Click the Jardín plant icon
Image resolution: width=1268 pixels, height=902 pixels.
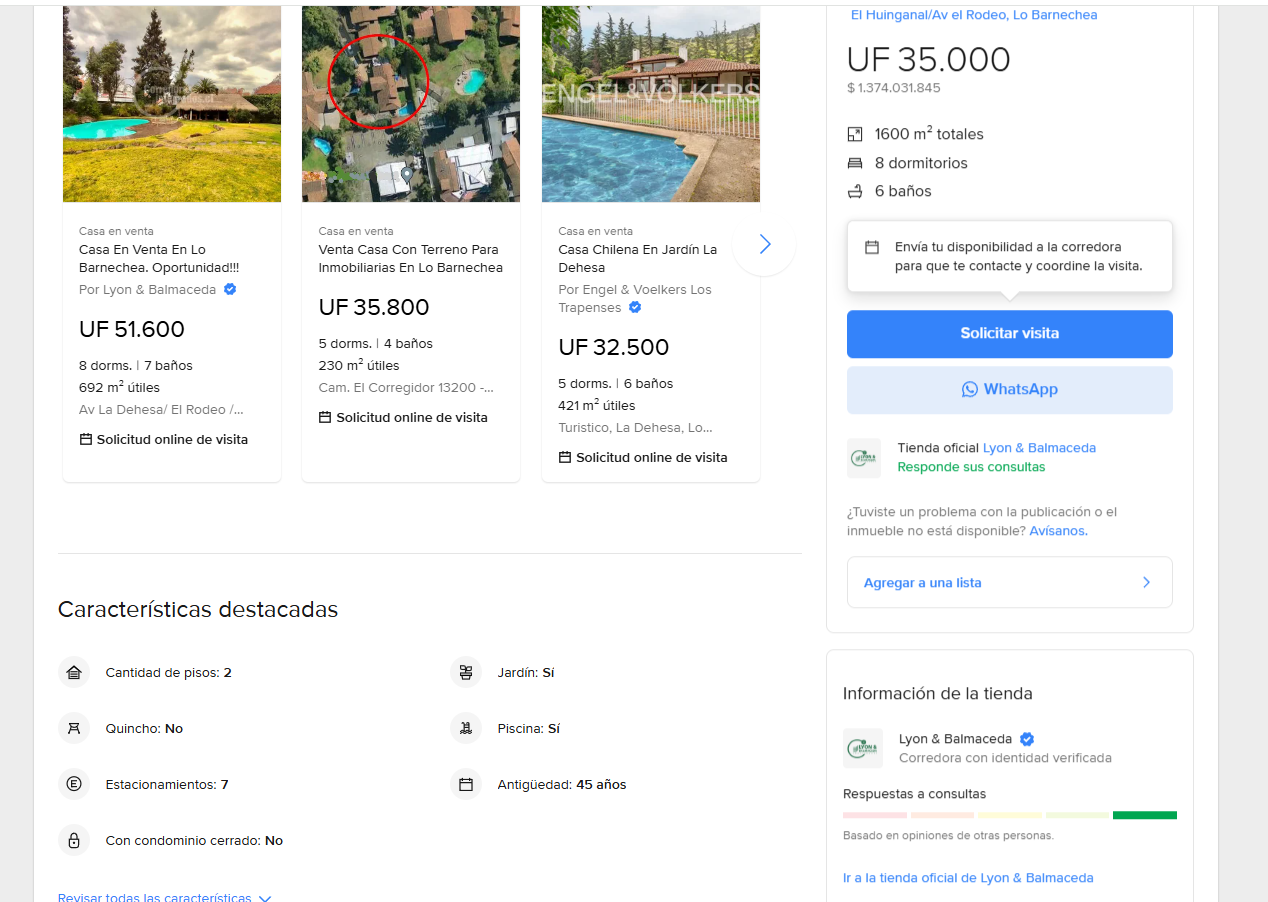pos(466,673)
